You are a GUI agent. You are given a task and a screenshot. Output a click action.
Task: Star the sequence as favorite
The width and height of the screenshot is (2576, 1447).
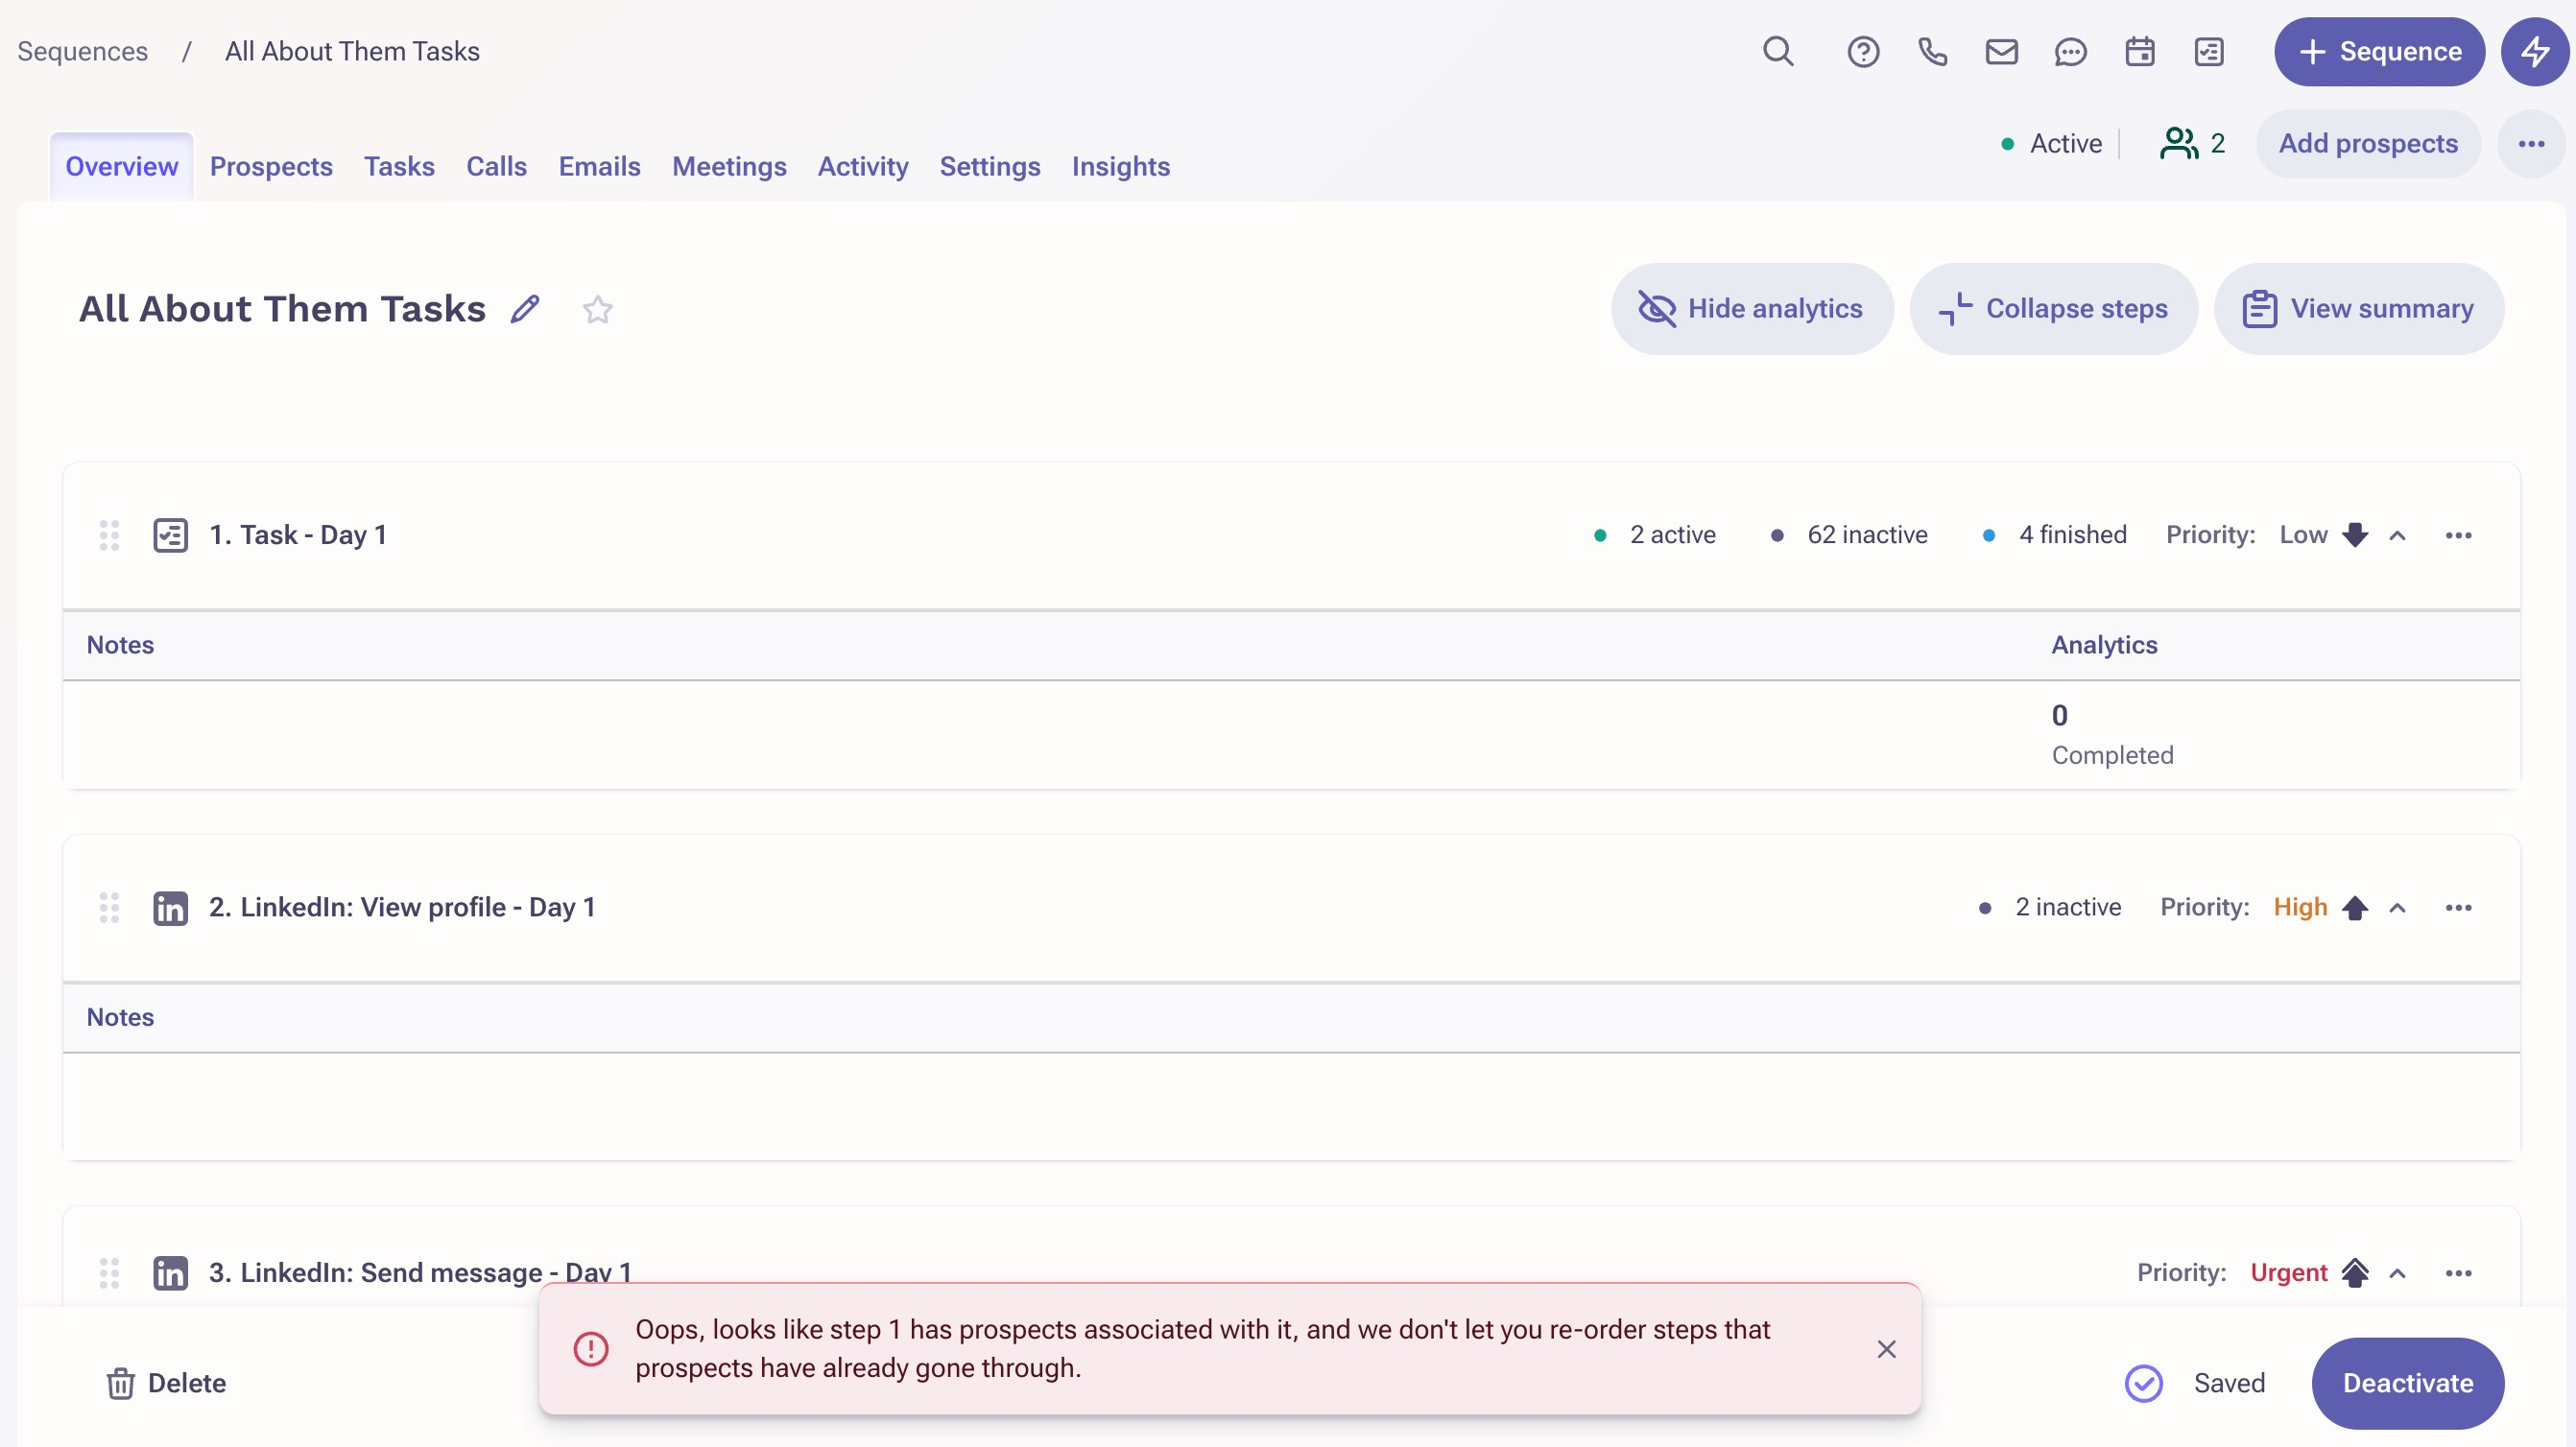click(597, 310)
